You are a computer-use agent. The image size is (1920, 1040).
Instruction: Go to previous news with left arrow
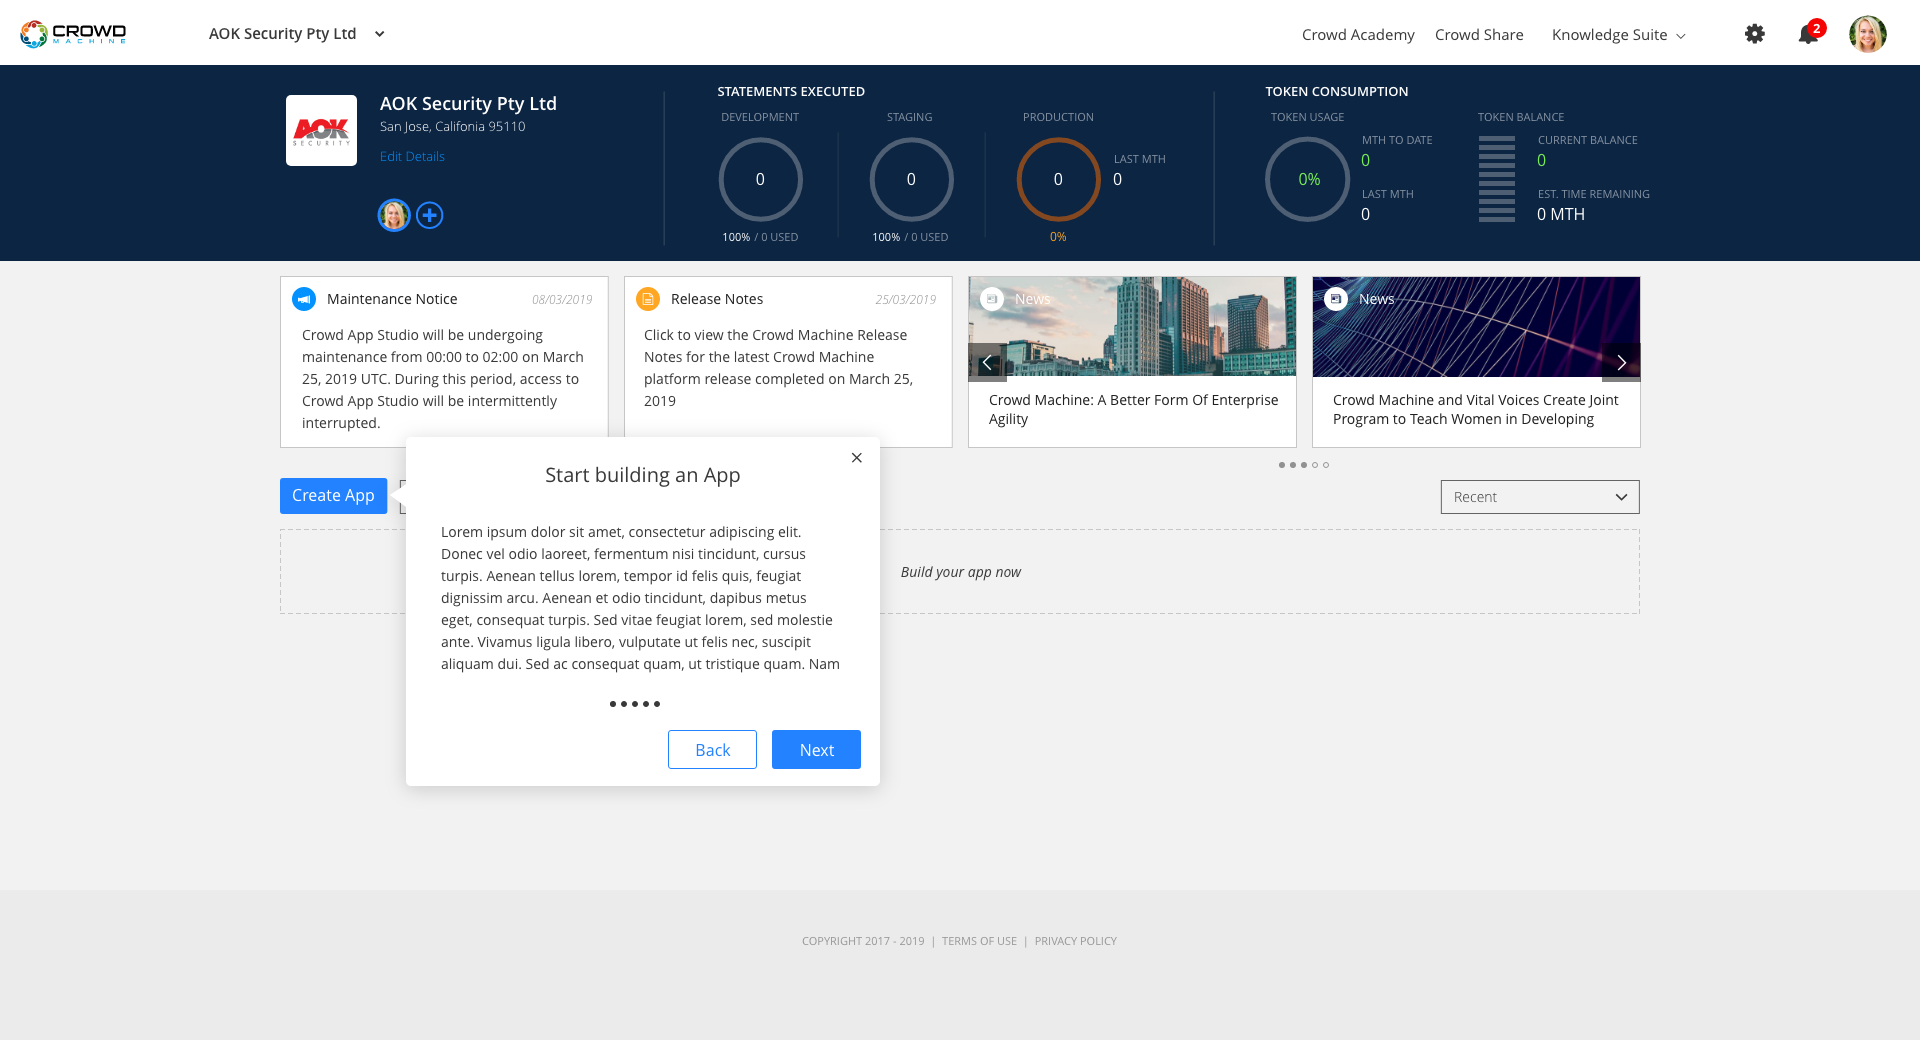(987, 362)
